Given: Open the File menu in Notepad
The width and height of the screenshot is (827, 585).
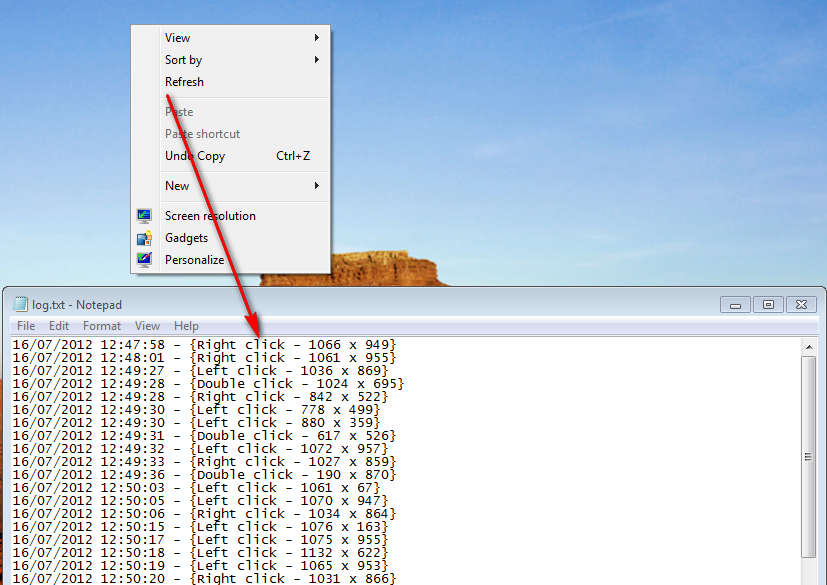Looking at the screenshot, I should pos(25,325).
